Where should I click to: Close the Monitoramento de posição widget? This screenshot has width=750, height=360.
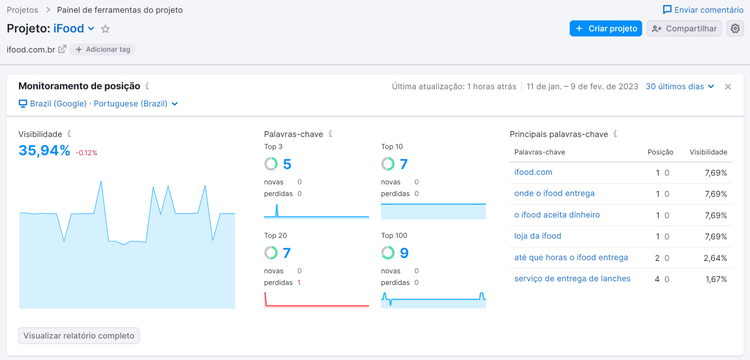[728, 87]
